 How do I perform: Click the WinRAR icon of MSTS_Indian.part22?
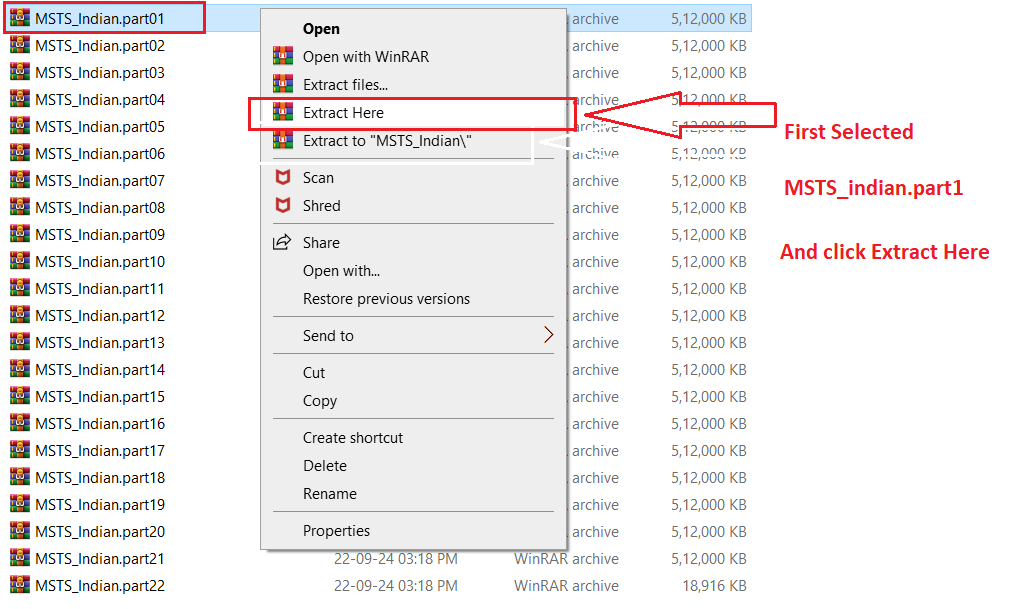20,585
